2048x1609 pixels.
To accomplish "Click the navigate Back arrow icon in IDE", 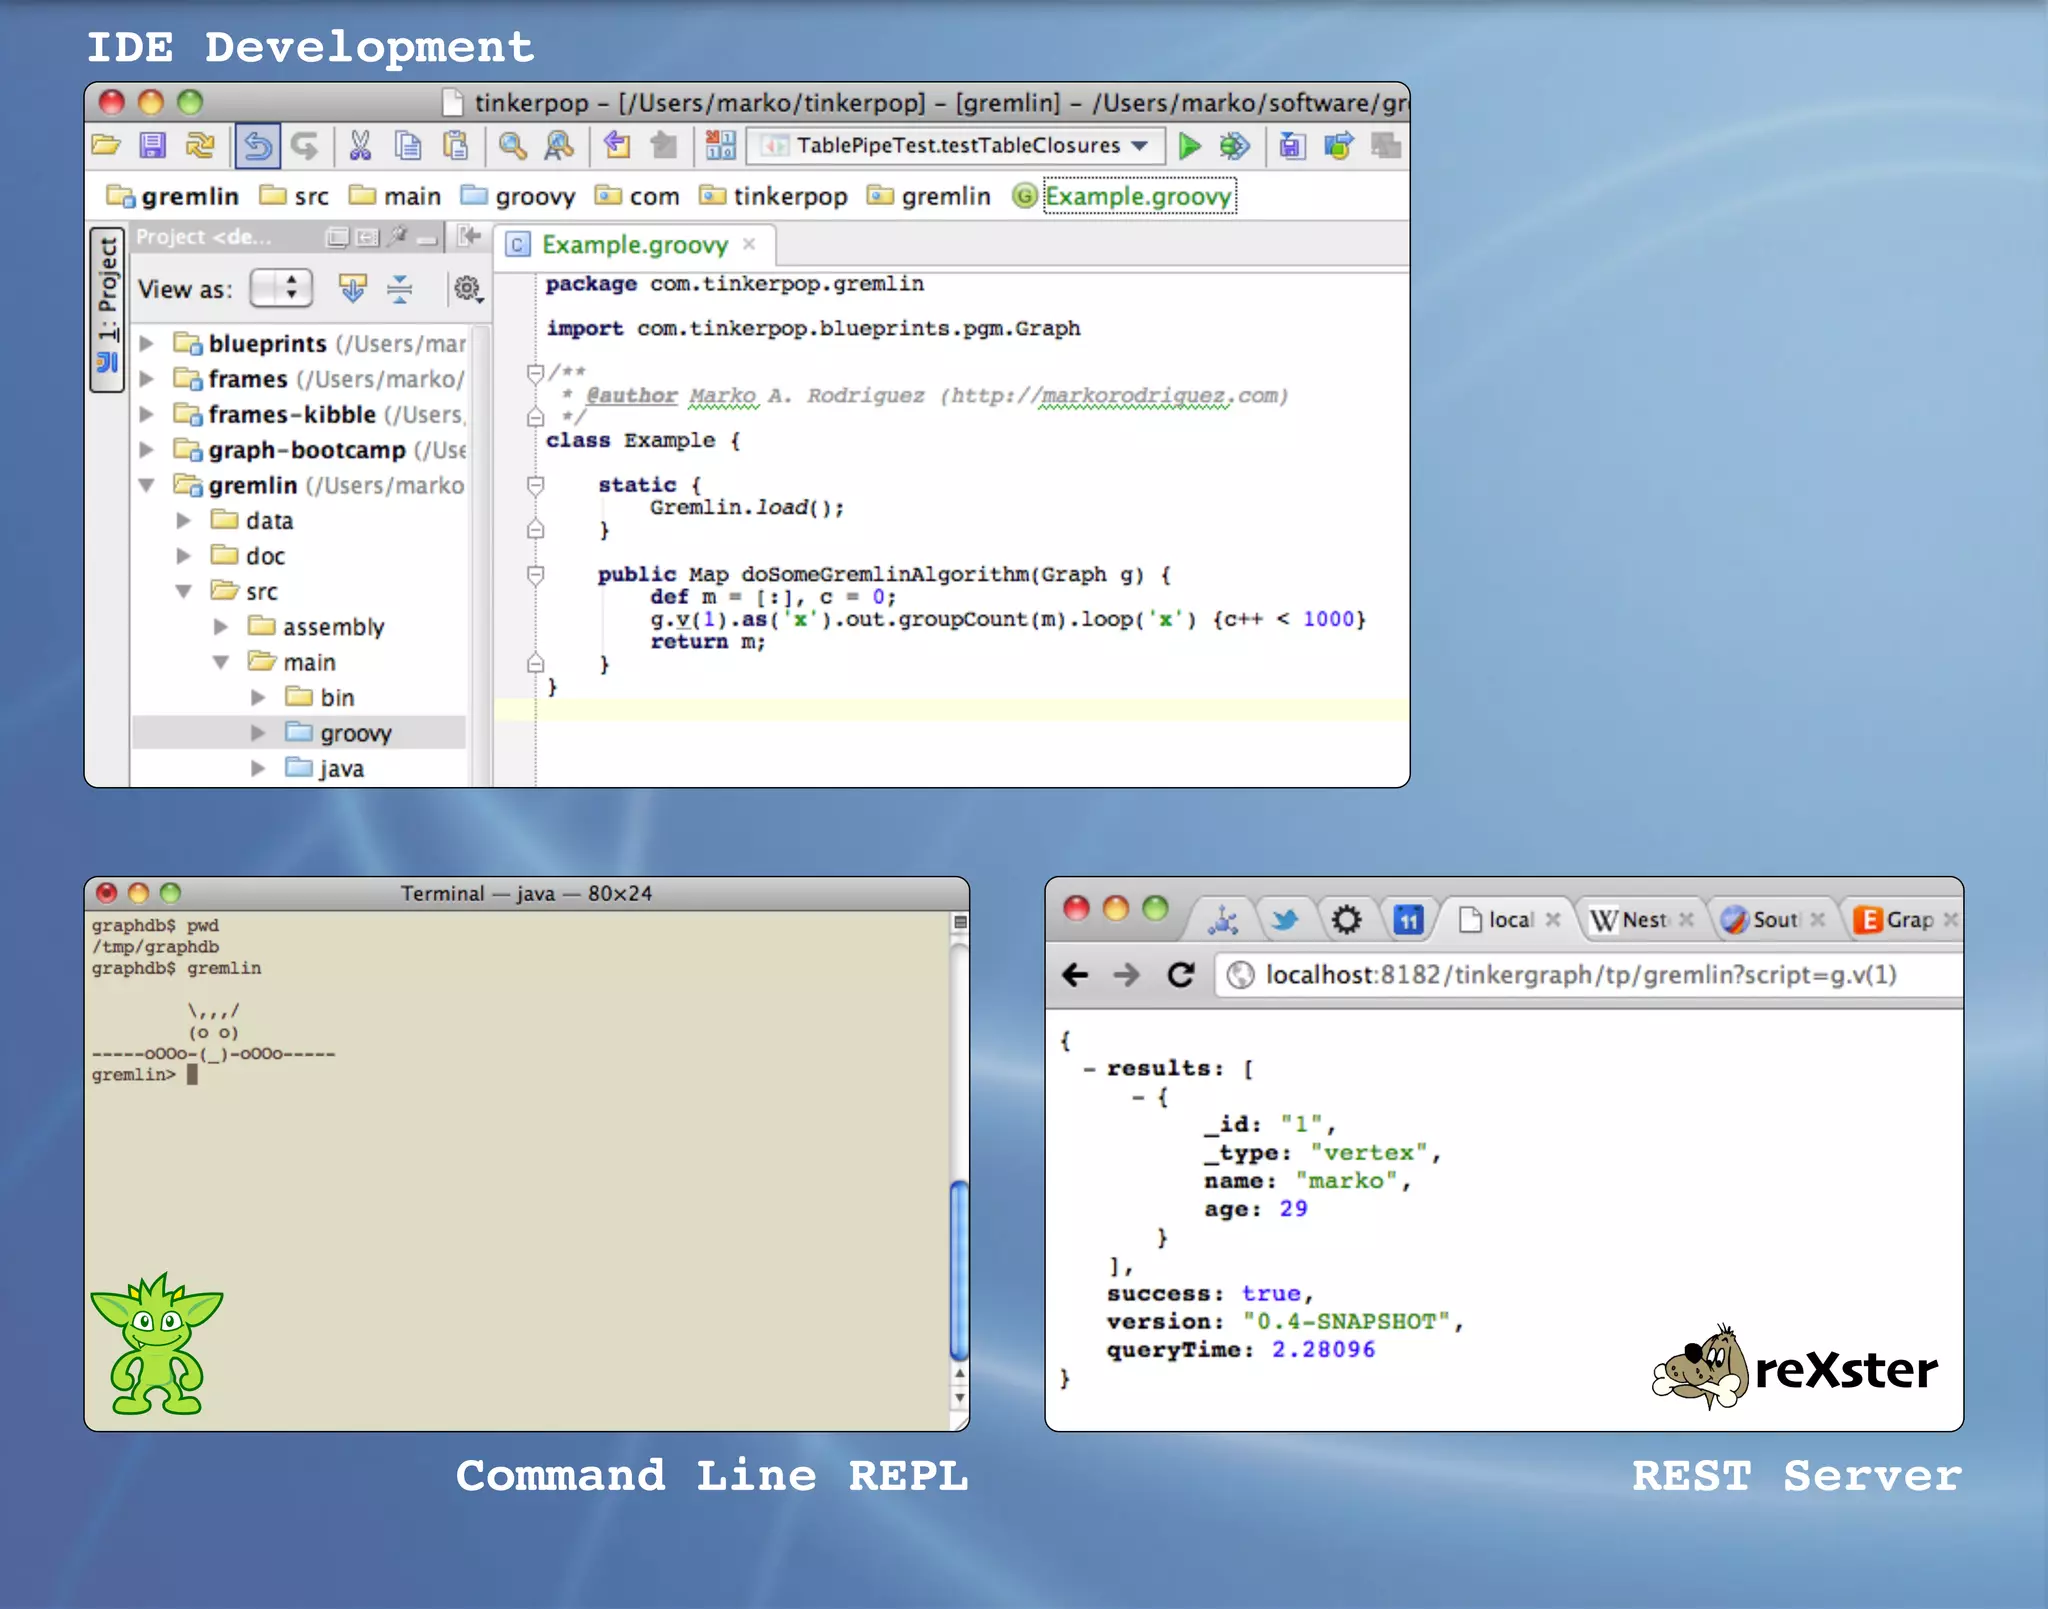I will (x=617, y=146).
